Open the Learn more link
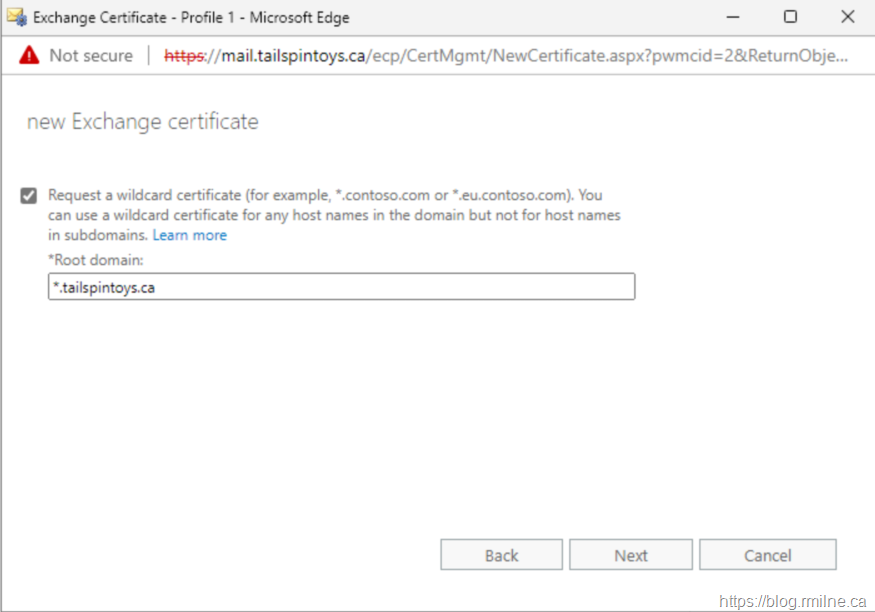 click(x=189, y=235)
